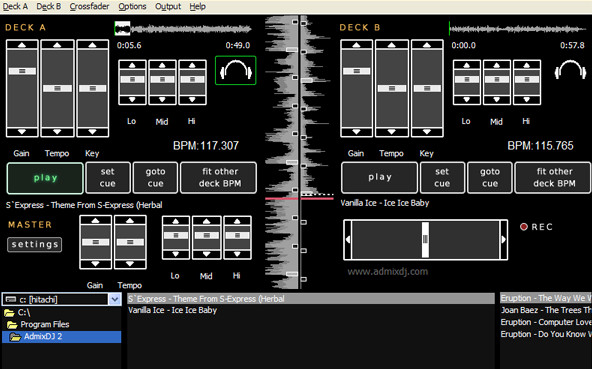Lower Deck B Key with down arrow
The width and height of the screenshot is (592, 369).
coord(427,132)
